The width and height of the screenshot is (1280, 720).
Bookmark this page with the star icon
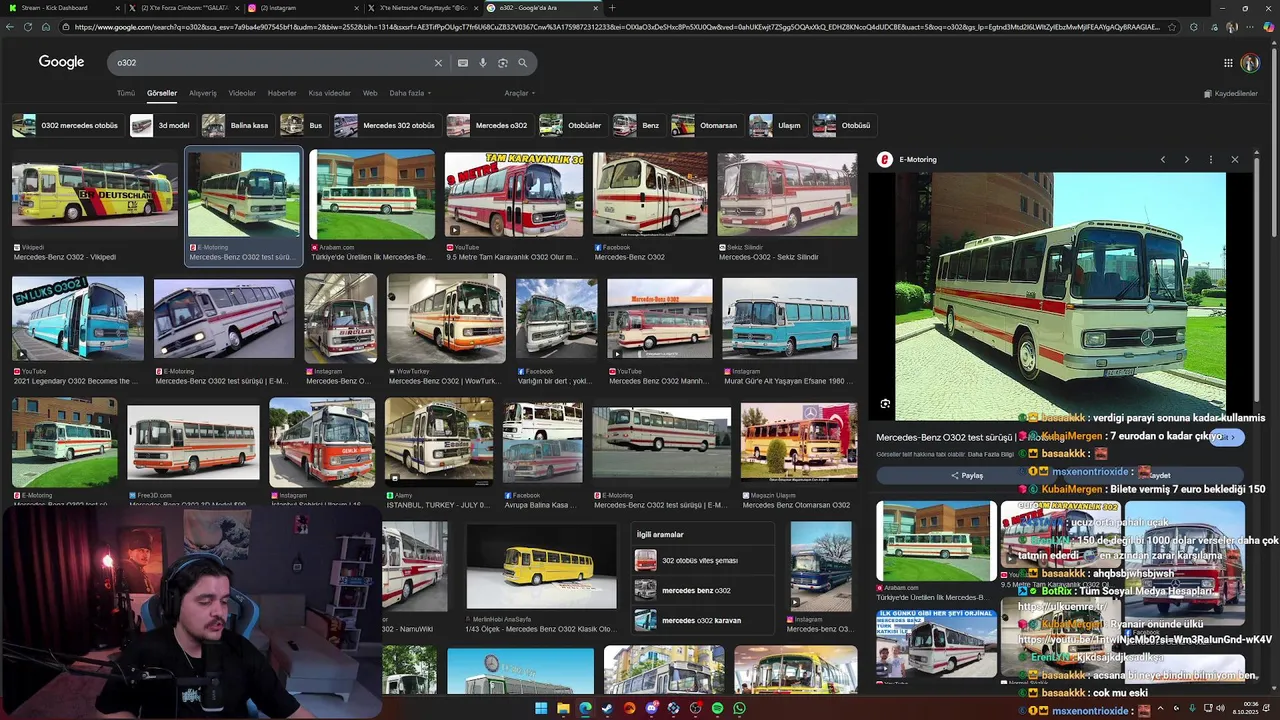1172,27
